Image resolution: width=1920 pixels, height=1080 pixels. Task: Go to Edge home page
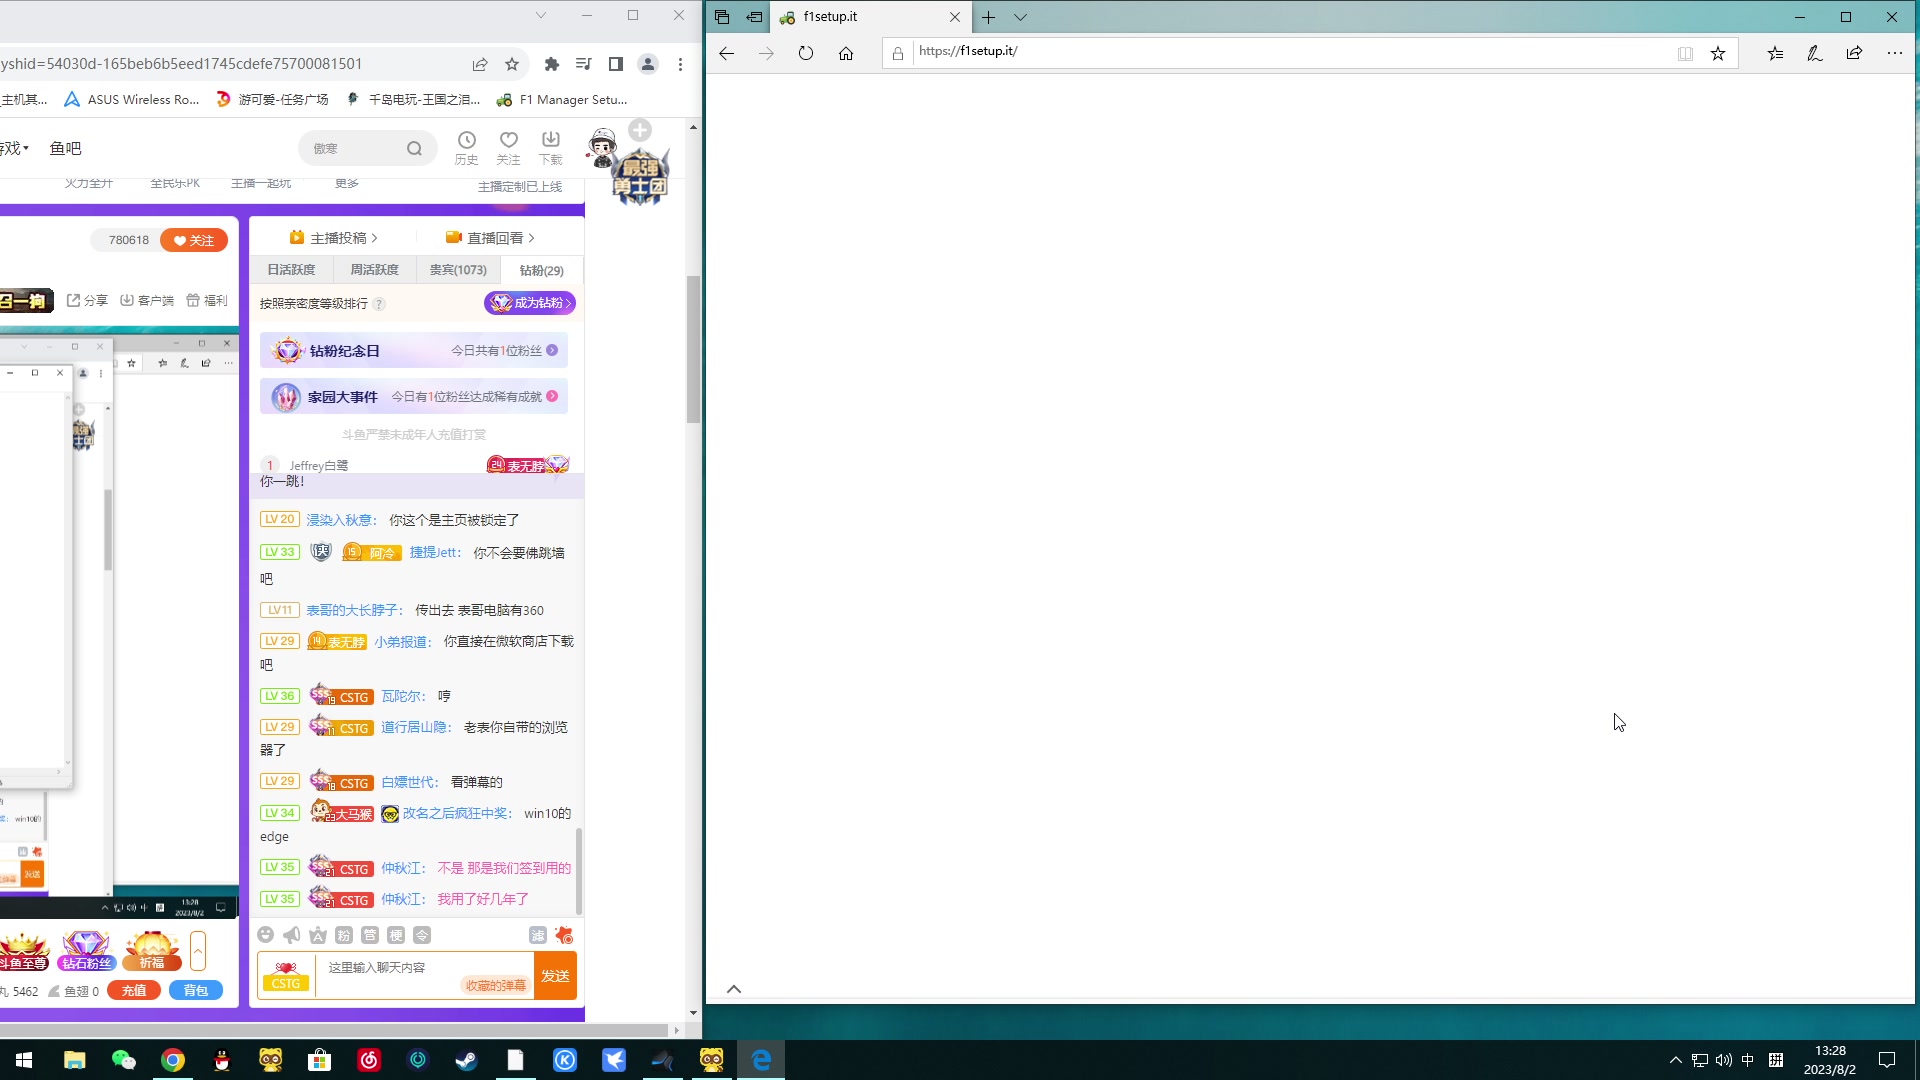(x=846, y=54)
